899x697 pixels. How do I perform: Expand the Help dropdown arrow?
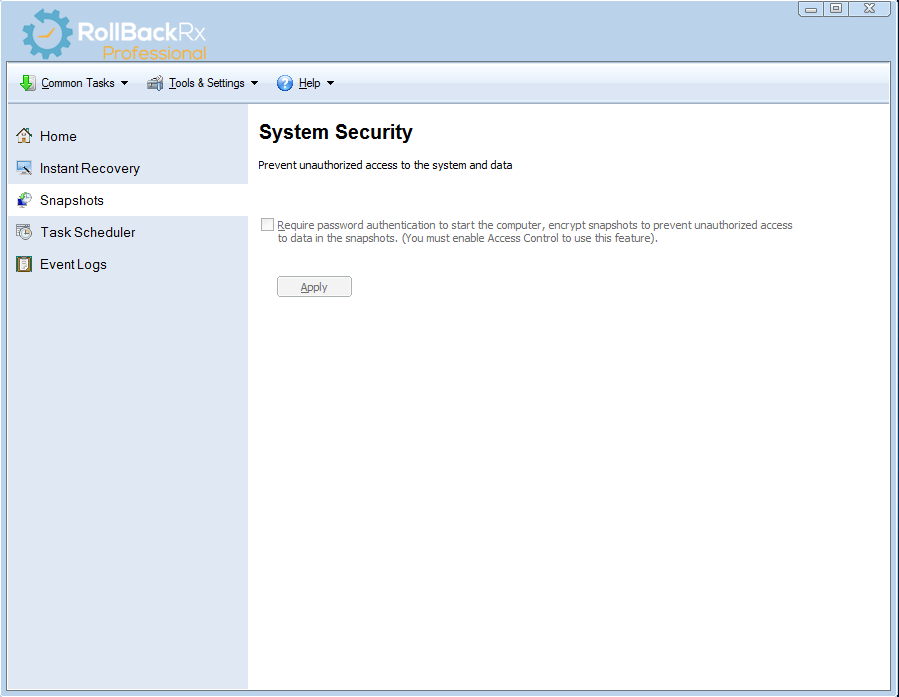(330, 83)
